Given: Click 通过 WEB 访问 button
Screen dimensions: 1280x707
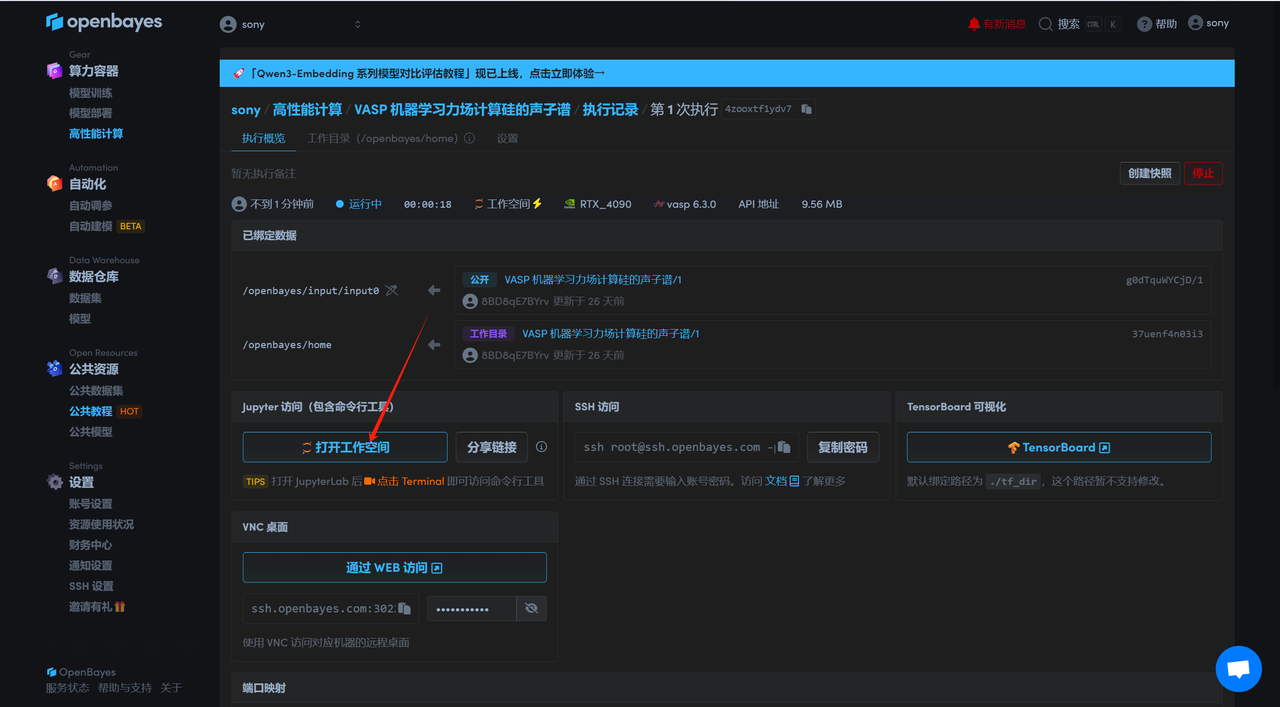Looking at the screenshot, I should point(395,567).
